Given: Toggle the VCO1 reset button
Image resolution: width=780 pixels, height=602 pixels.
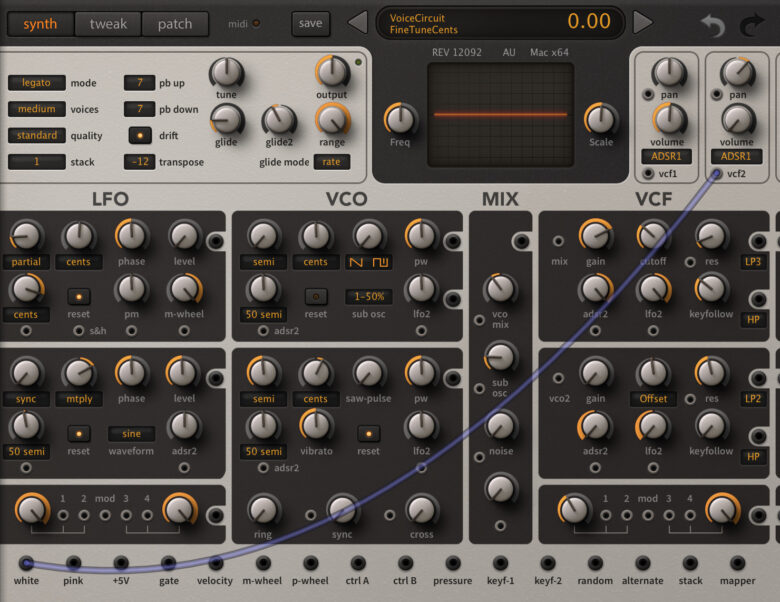Looking at the screenshot, I should 316,297.
